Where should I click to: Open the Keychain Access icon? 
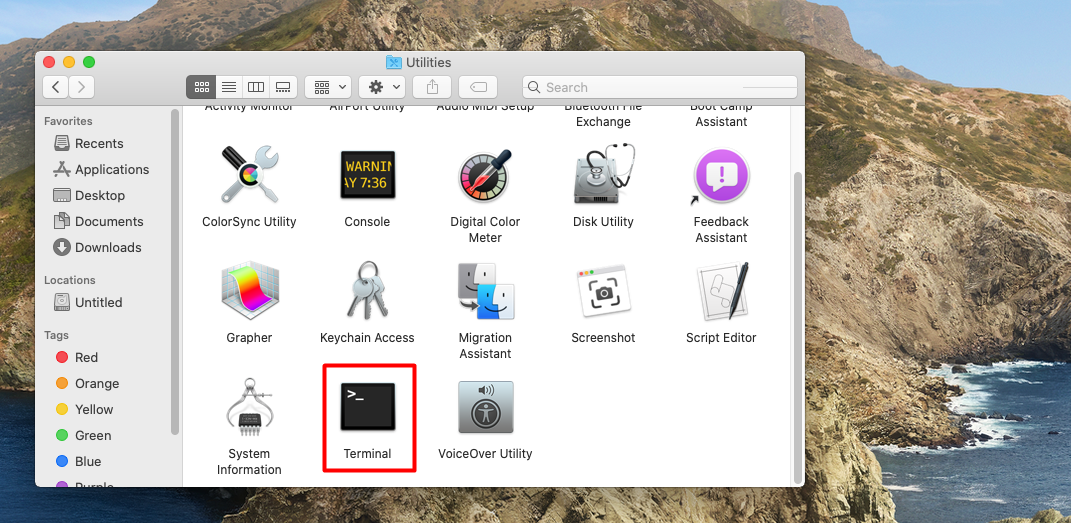[x=367, y=290]
